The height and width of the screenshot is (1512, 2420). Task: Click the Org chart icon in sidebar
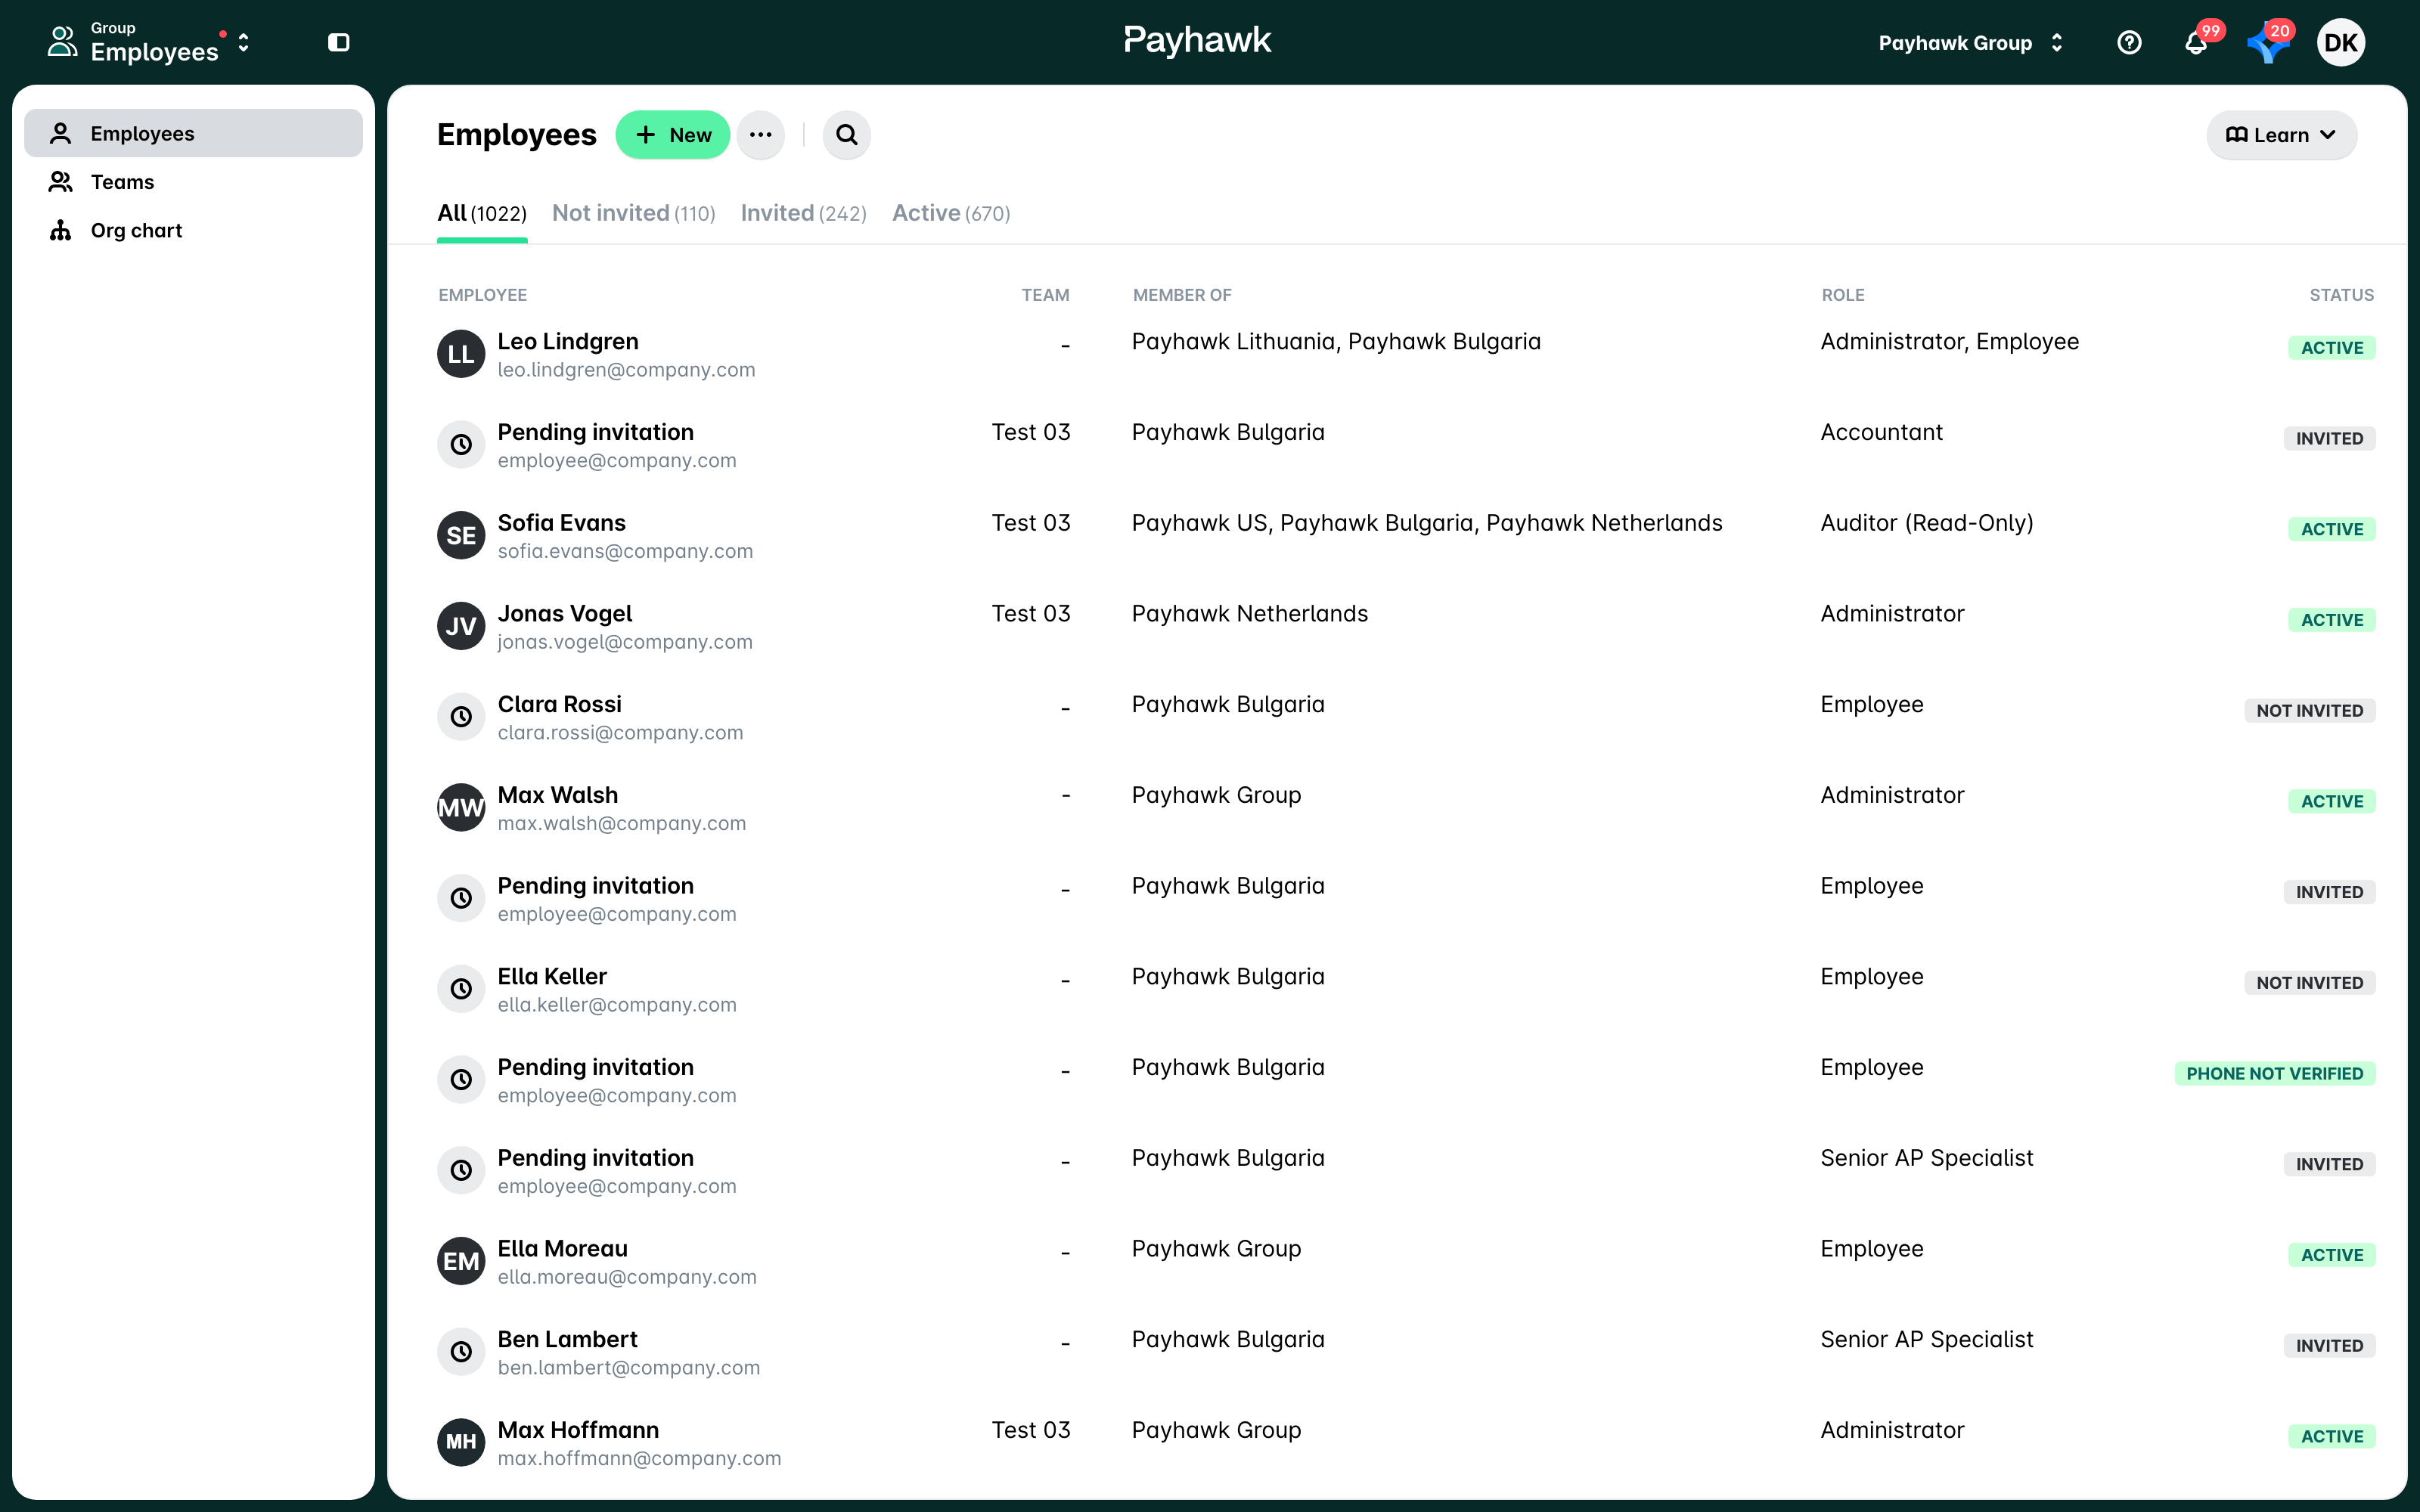(61, 231)
